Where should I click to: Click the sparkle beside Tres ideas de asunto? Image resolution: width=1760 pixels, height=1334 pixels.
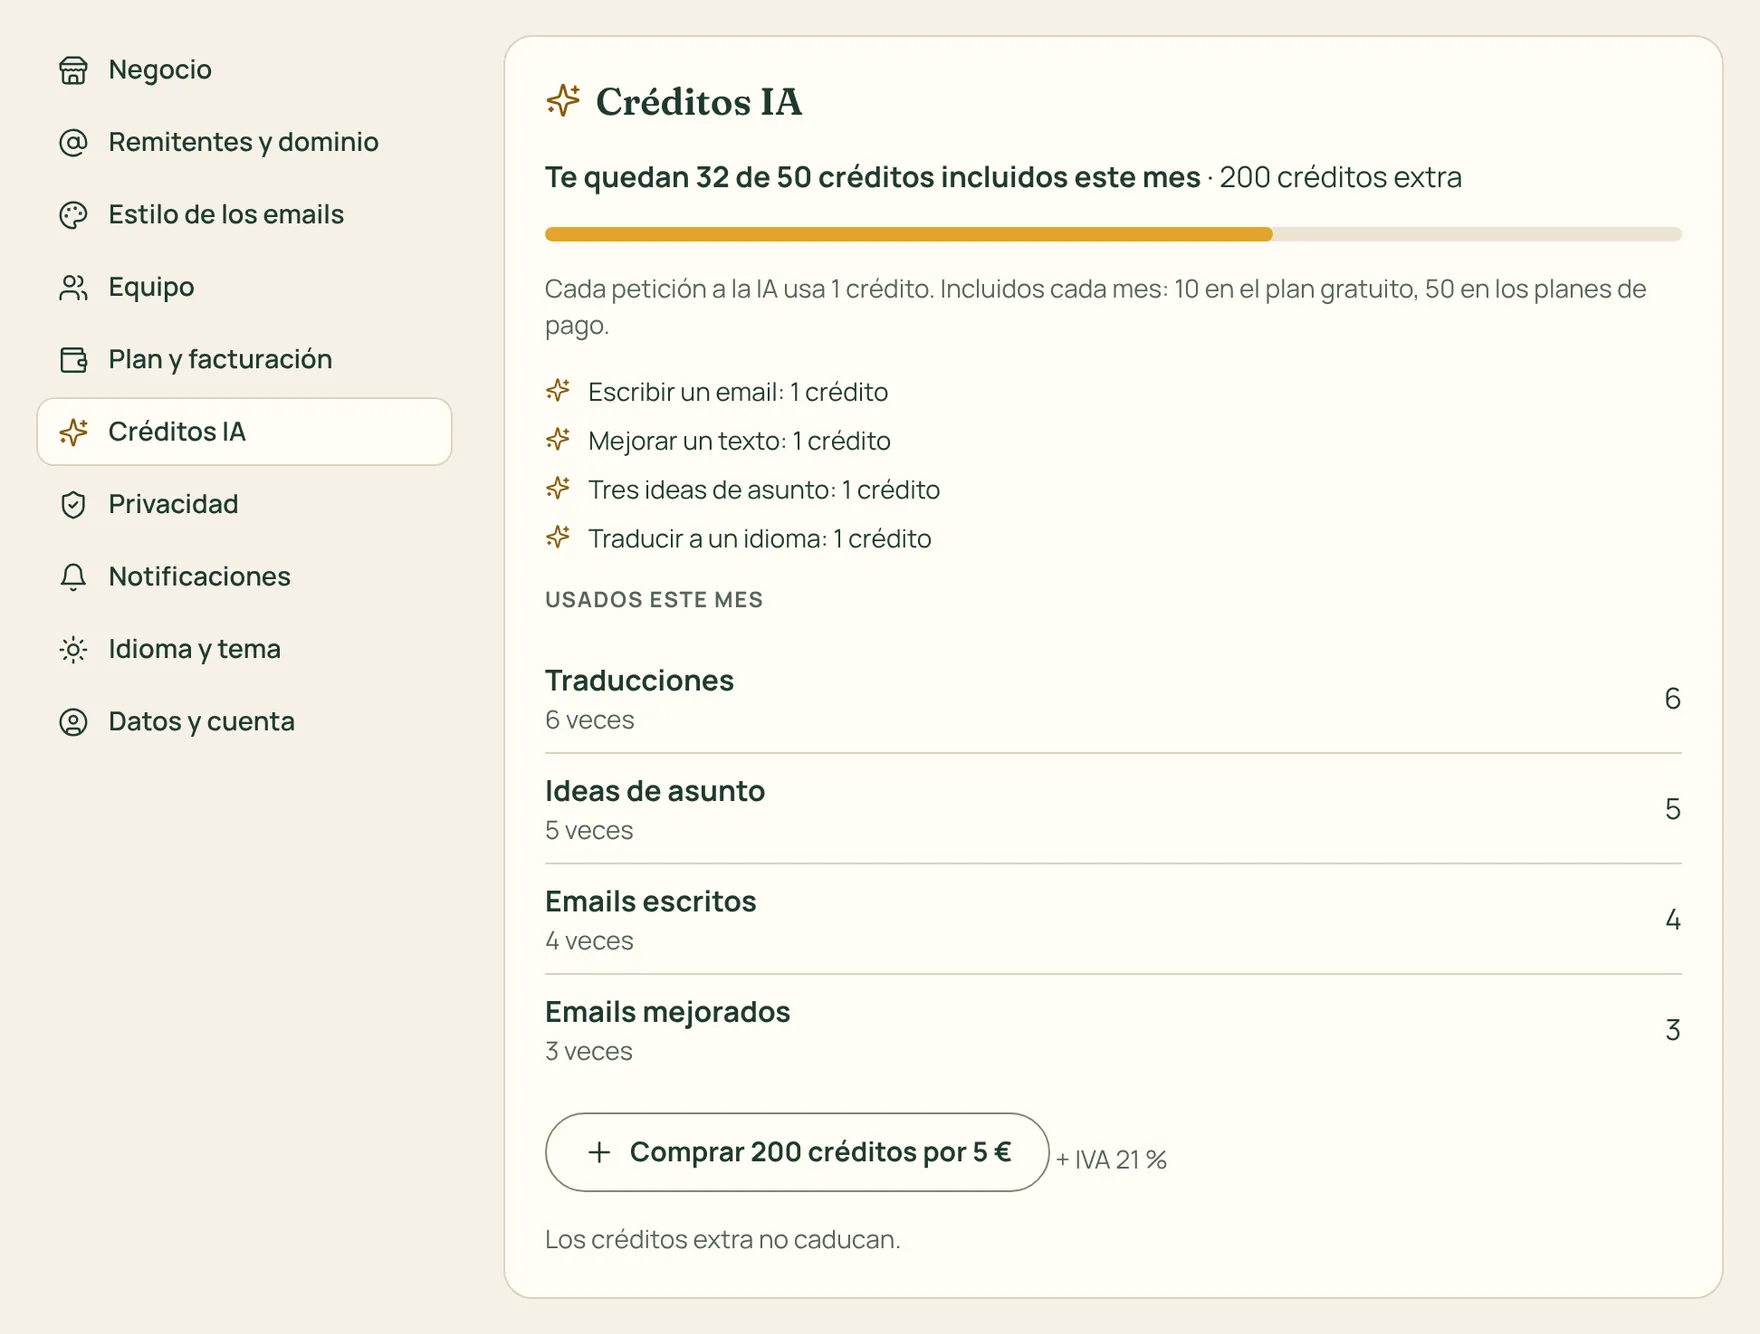pos(558,489)
